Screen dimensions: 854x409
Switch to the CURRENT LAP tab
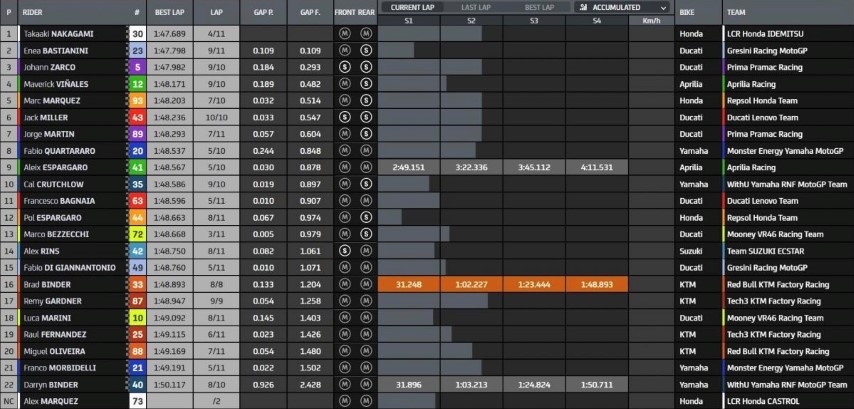click(x=410, y=7)
